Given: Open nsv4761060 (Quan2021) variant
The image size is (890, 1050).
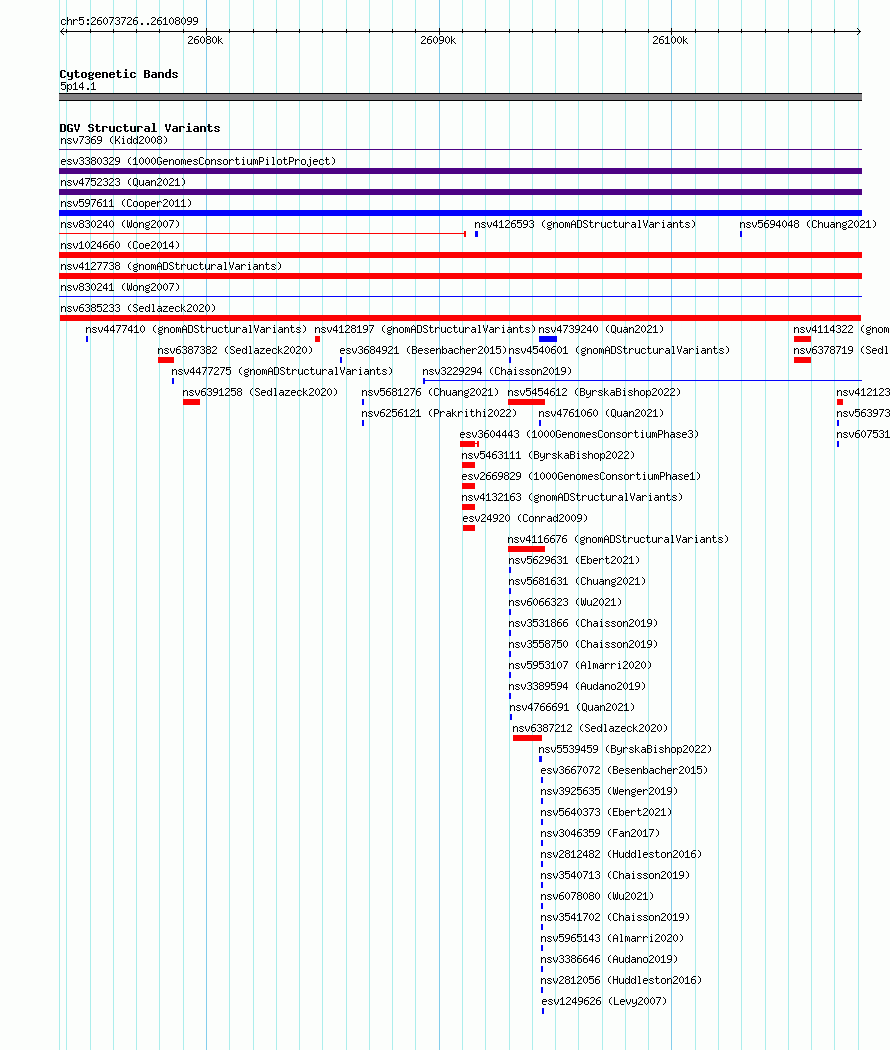Looking at the screenshot, I should point(601,414).
